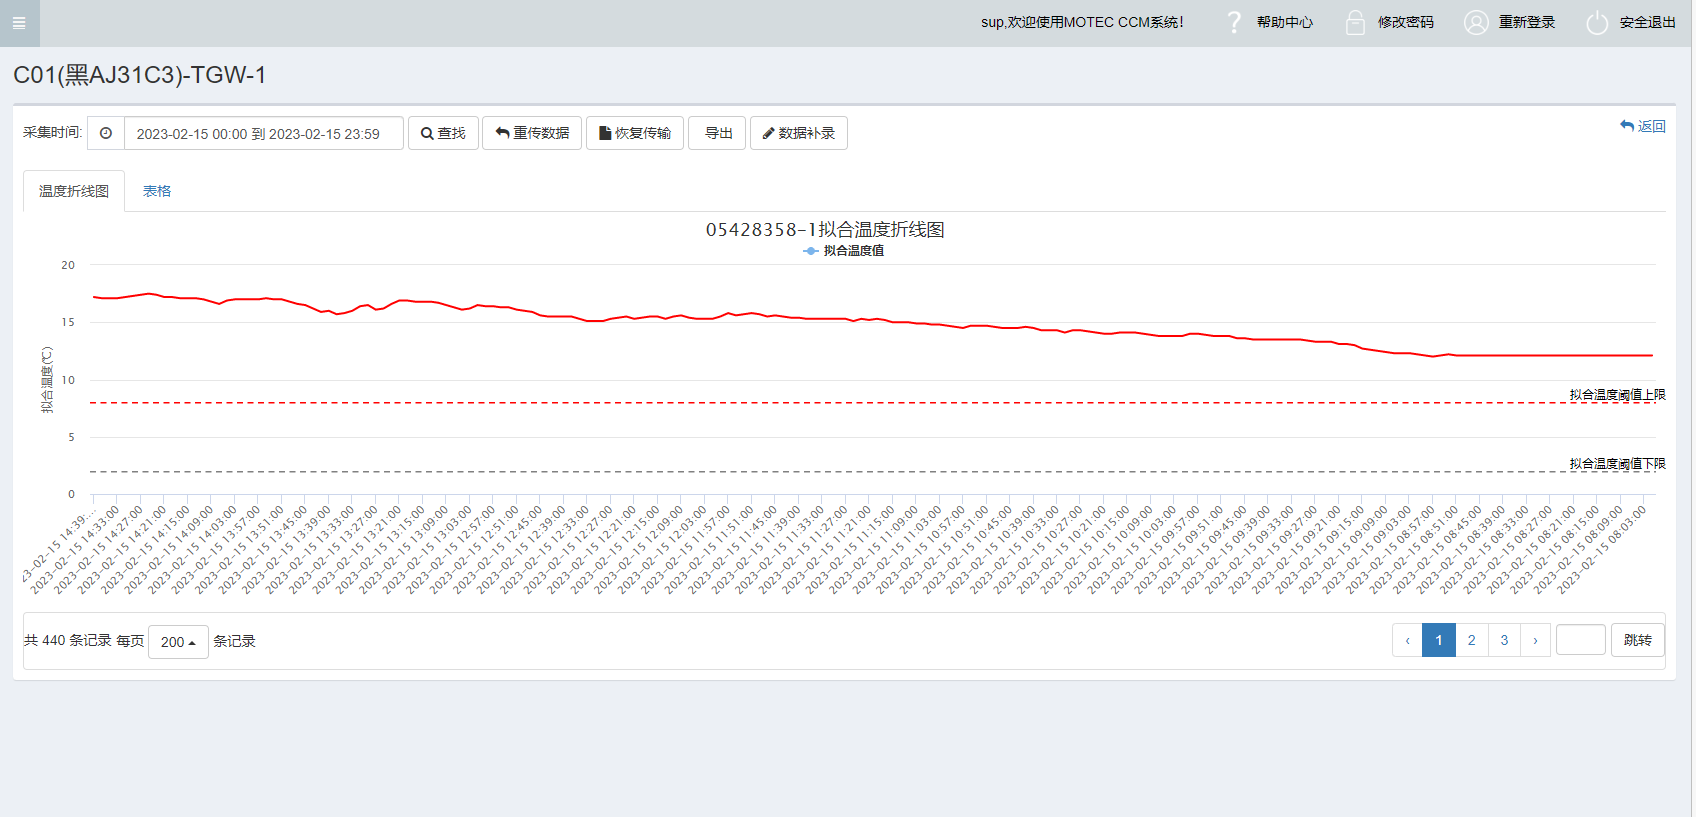Toggle the hamburger sidebar menu
Image resolution: width=1696 pixels, height=817 pixels.
point(19,23)
